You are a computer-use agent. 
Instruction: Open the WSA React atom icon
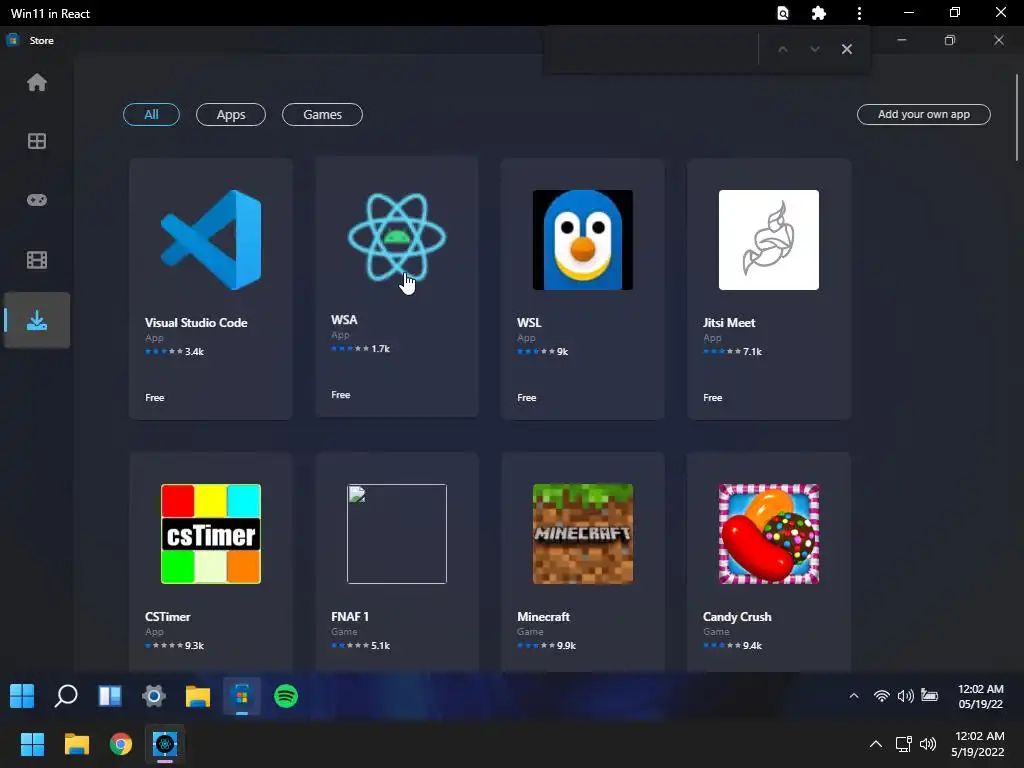397,237
